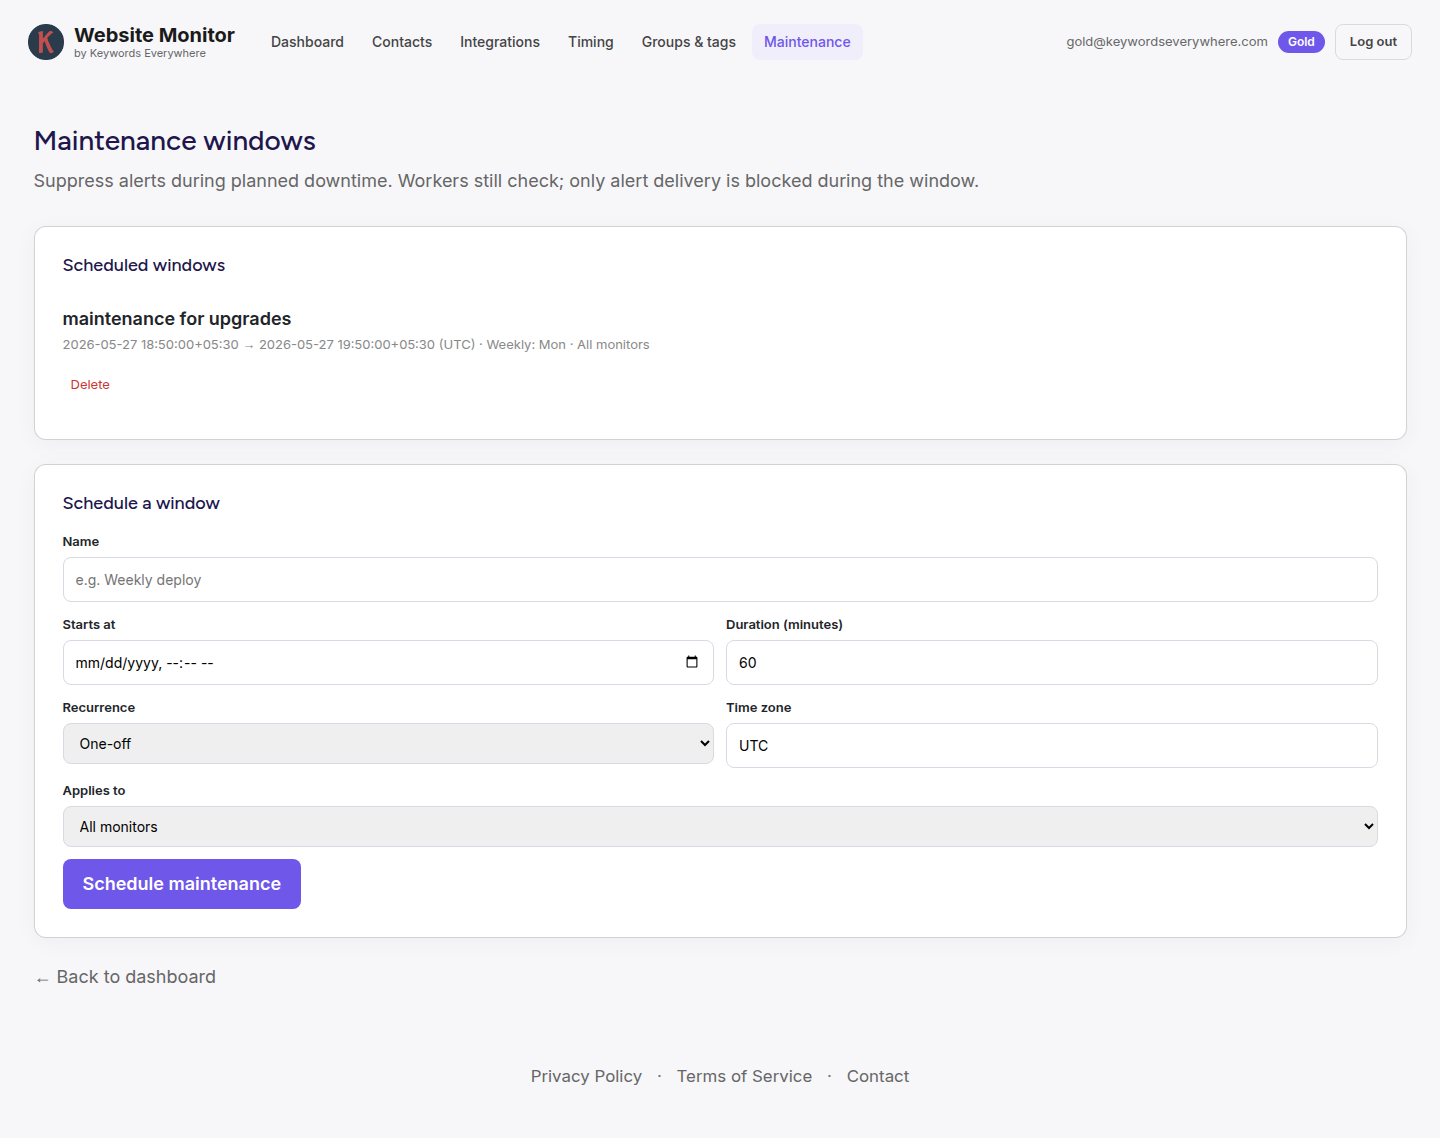Click the Weekly: Mon schedule details line

[356, 345]
